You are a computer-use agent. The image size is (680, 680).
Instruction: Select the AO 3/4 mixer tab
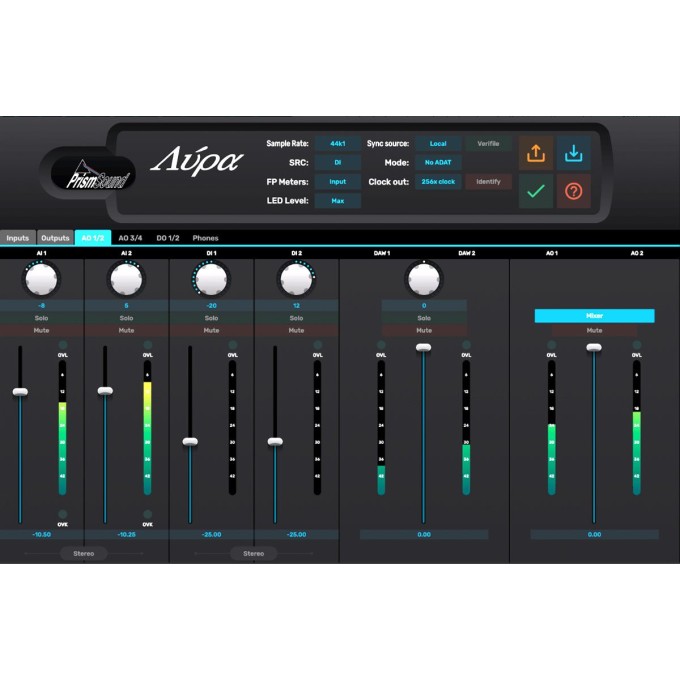pos(130,238)
